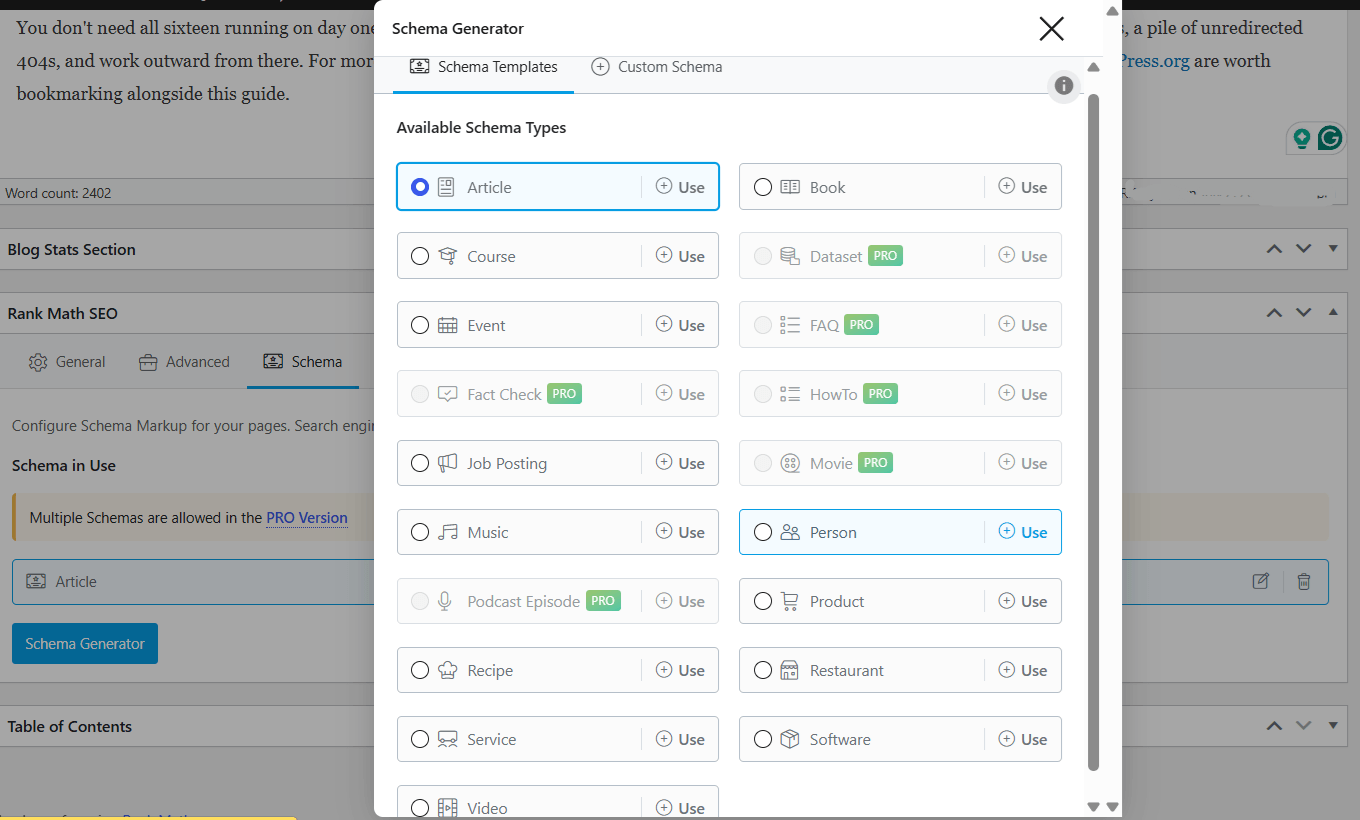This screenshot has height=820, width=1360.
Task: Click Use for Restaurant schema
Action: 1023,670
